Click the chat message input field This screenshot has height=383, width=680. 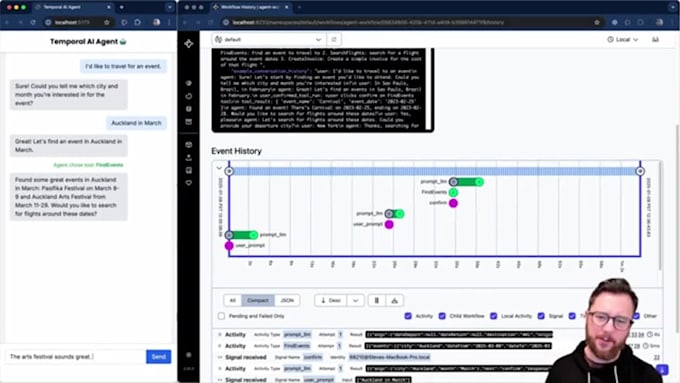pyautogui.click(x=75, y=357)
